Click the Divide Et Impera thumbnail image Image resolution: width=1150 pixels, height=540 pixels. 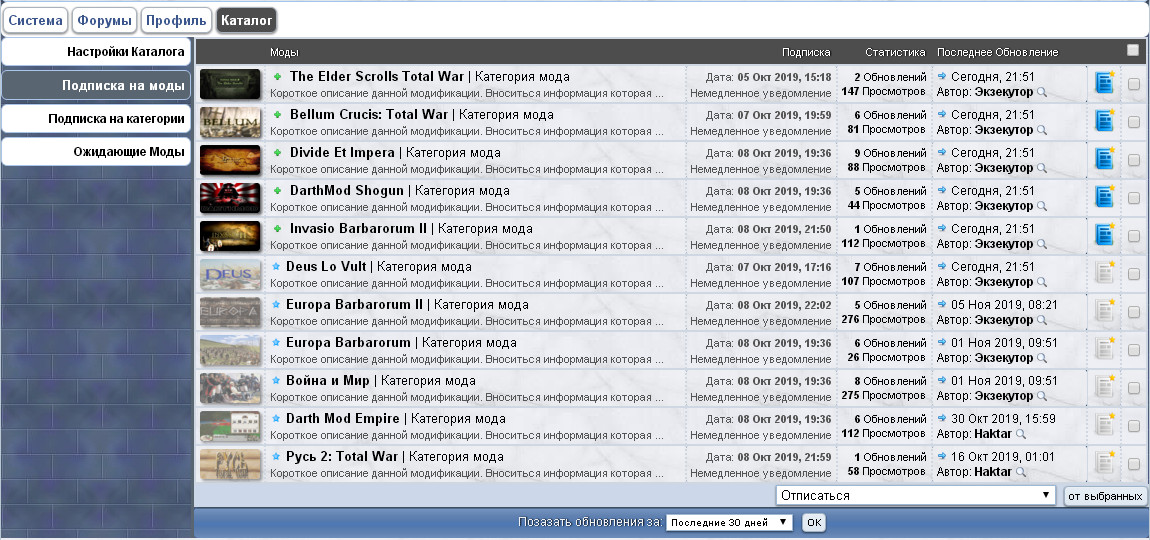coord(230,160)
